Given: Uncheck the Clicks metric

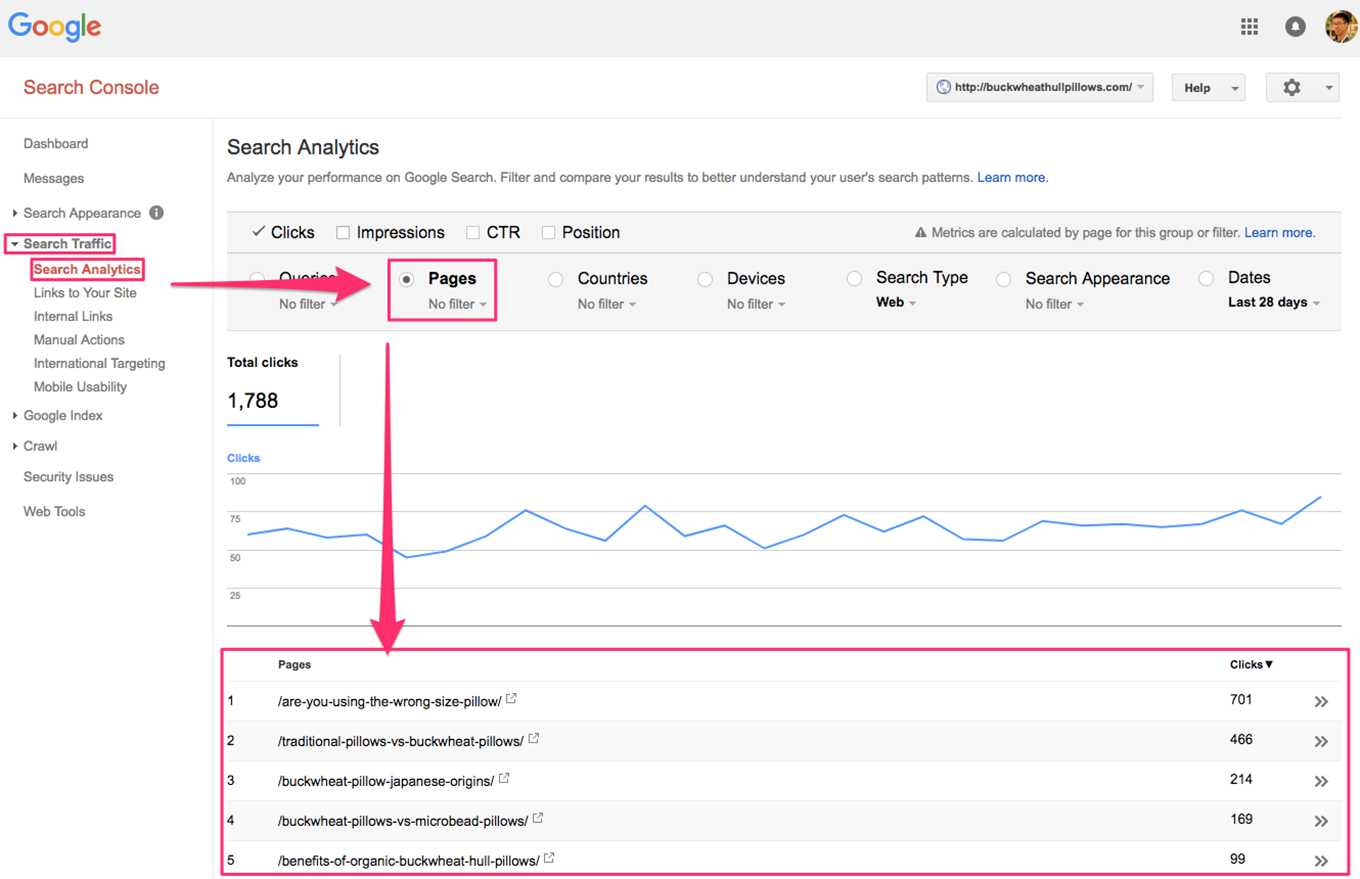Looking at the screenshot, I should tap(258, 232).
